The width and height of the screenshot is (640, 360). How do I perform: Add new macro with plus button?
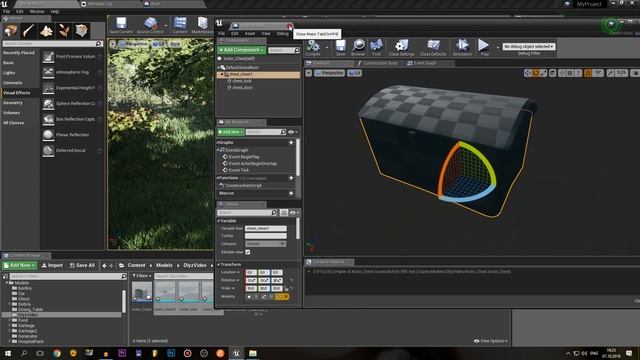291,193
